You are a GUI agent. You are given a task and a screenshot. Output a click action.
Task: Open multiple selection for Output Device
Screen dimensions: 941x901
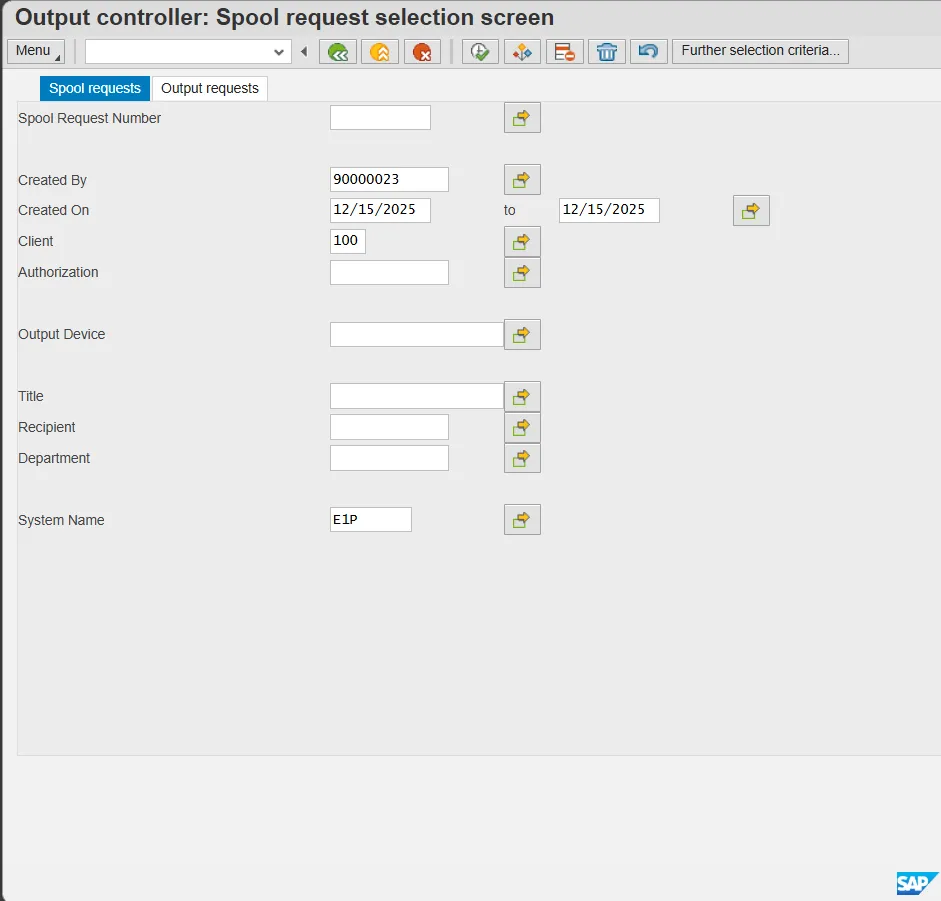[522, 335]
